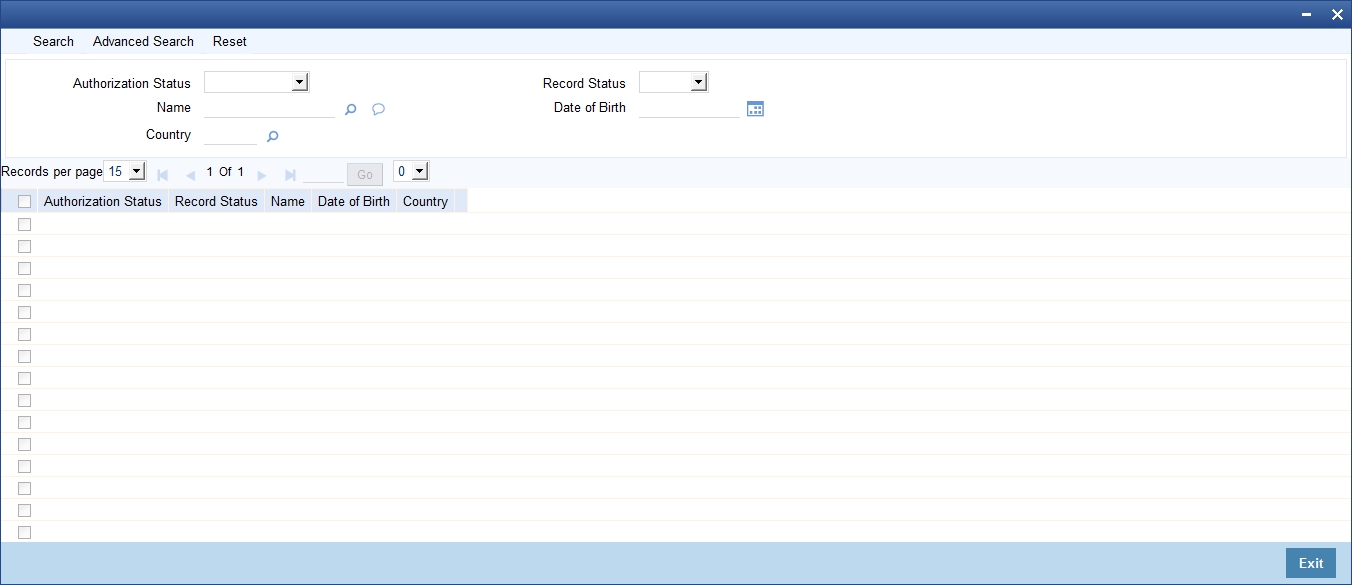This screenshot has width=1352, height=585.
Task: Open the Record Status dropdown
Action: (x=673, y=82)
